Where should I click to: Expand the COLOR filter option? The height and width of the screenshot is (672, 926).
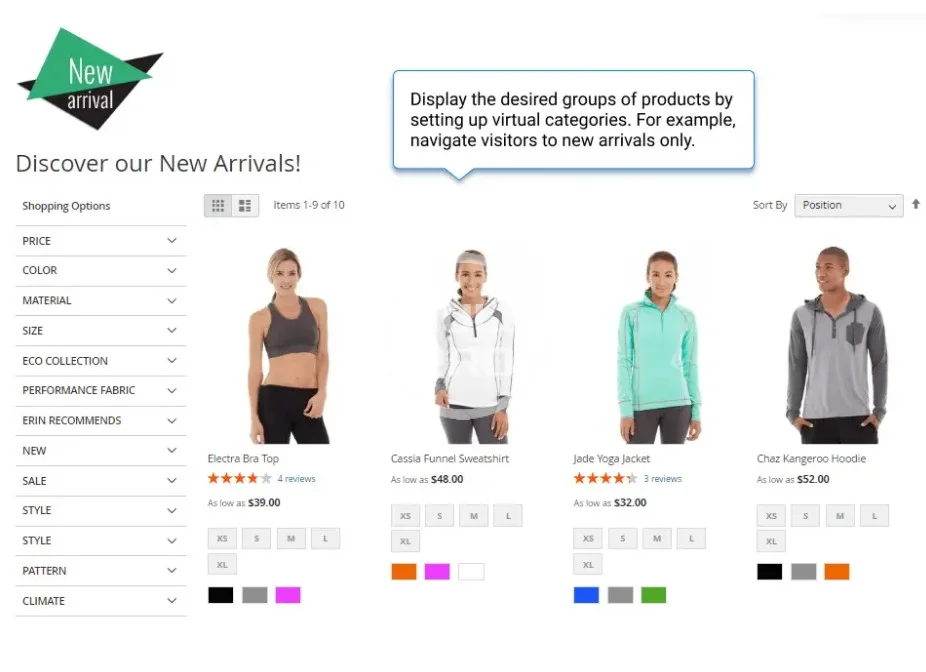(x=101, y=270)
